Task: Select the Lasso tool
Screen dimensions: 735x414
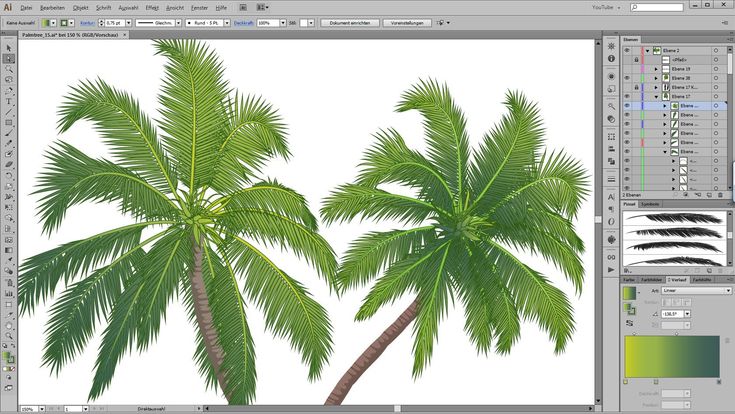Action: pyautogui.click(x=9, y=80)
